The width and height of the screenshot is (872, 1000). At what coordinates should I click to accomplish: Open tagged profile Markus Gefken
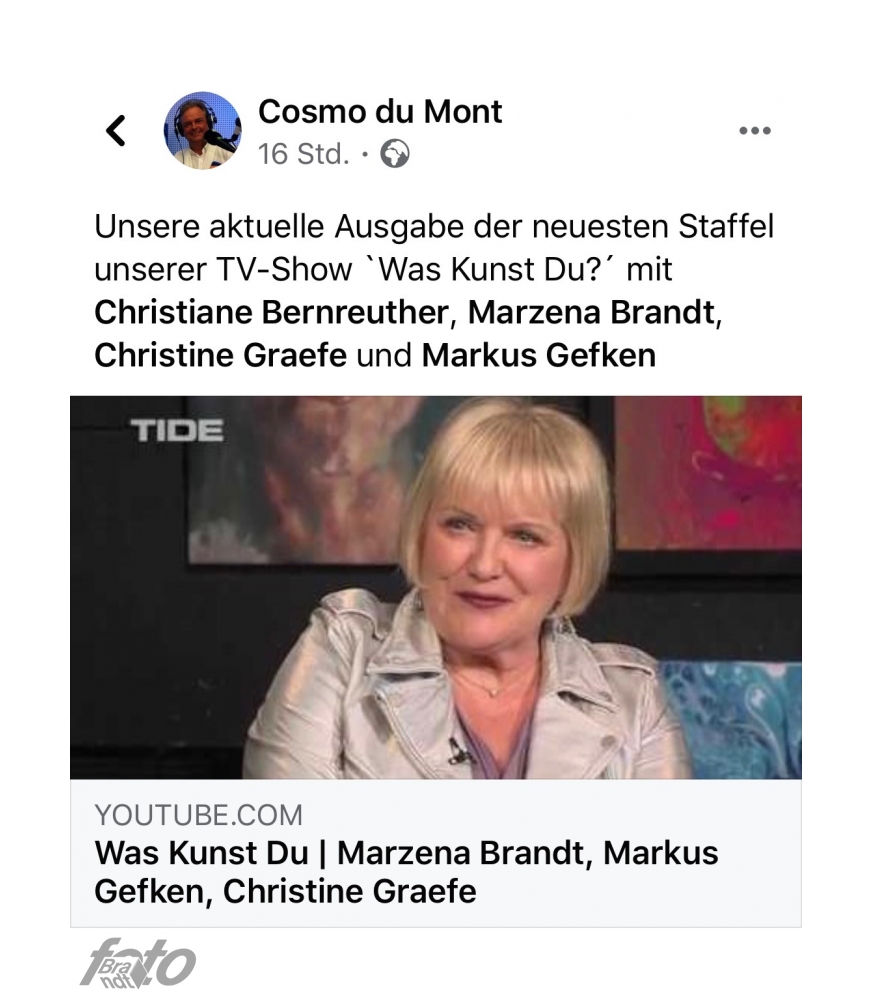tap(539, 355)
